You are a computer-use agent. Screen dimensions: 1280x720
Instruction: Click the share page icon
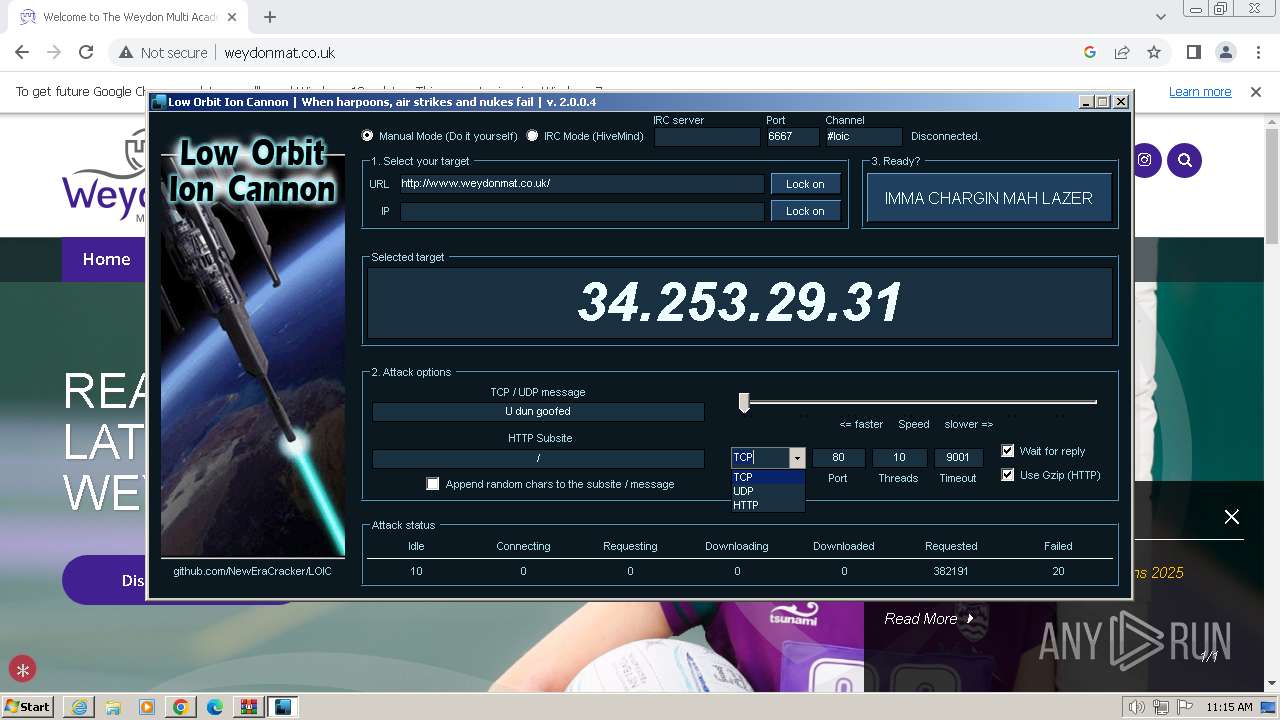click(1122, 52)
